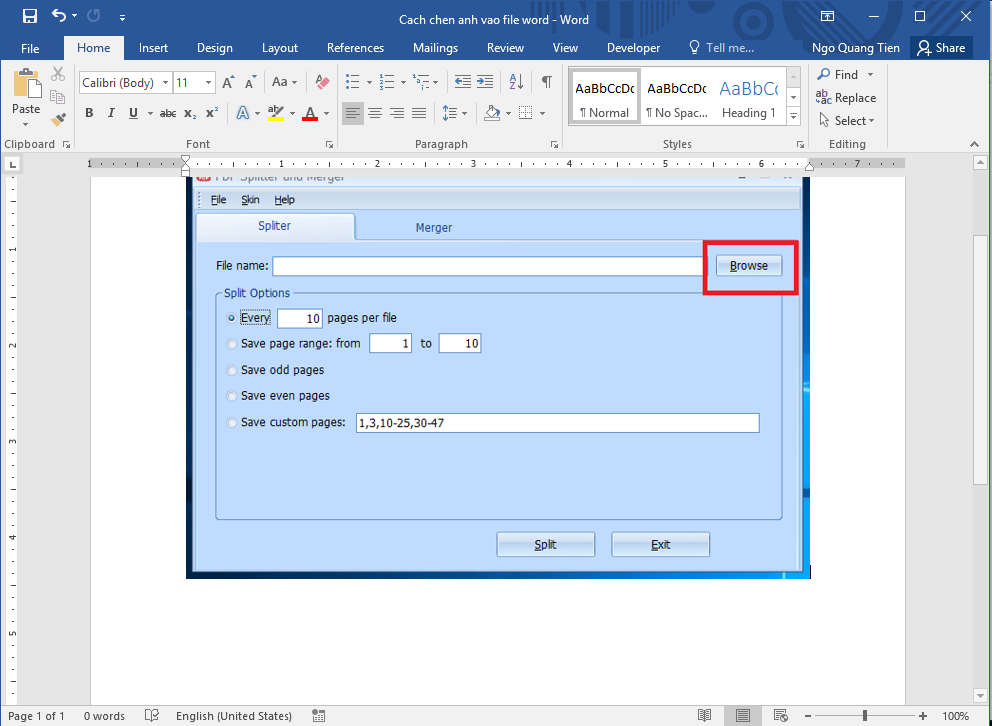The width and height of the screenshot is (992, 726).
Task: Click the spelling proofing status icon
Action: coord(152,716)
